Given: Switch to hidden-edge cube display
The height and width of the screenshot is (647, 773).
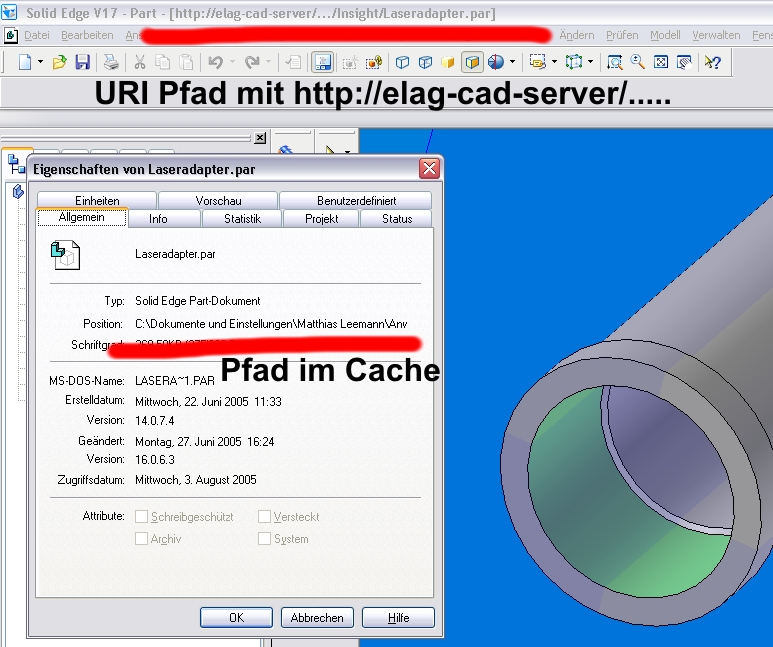Looking at the screenshot, I should pyautogui.click(x=425, y=62).
